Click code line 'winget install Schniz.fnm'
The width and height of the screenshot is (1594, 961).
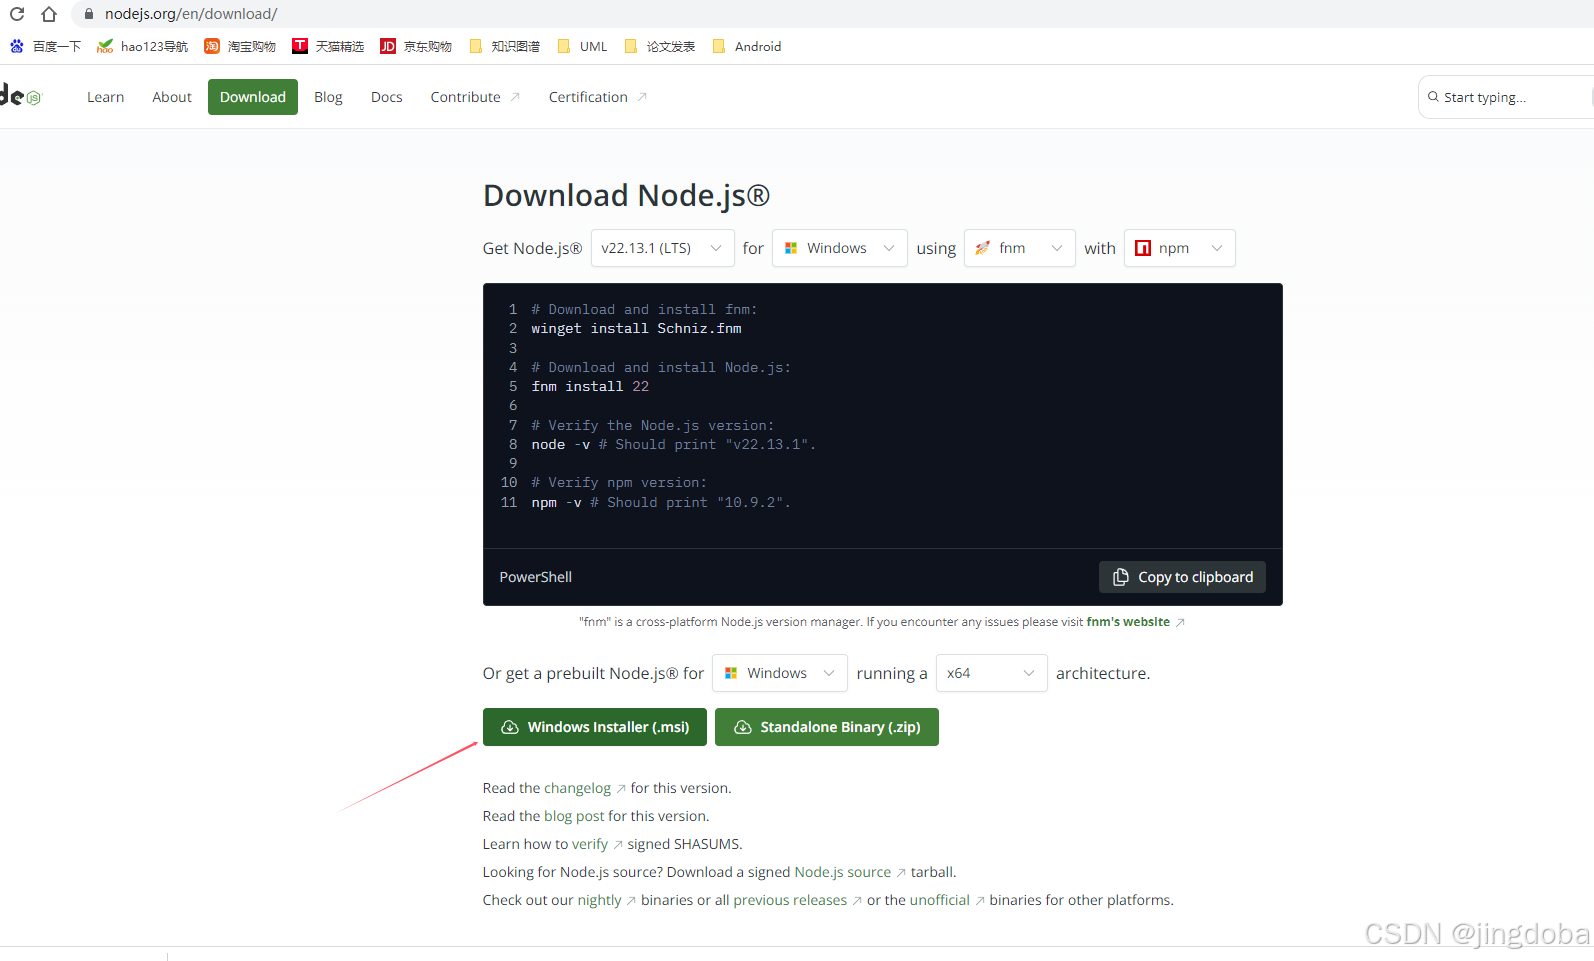(x=636, y=329)
